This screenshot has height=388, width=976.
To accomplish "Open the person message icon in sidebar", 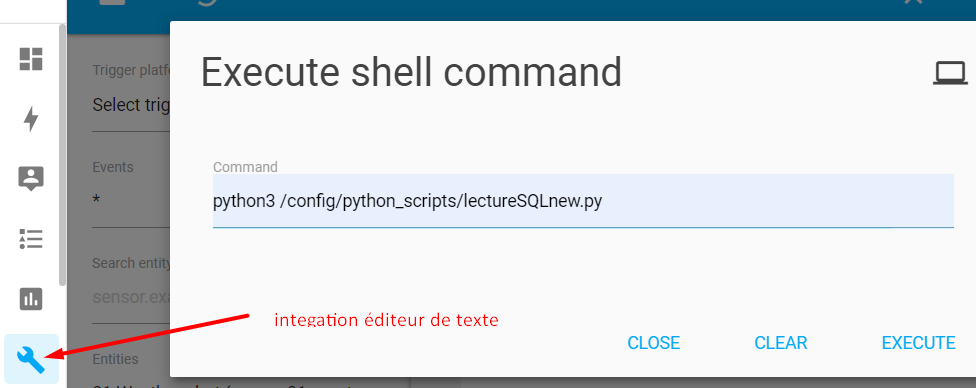I will [30, 179].
